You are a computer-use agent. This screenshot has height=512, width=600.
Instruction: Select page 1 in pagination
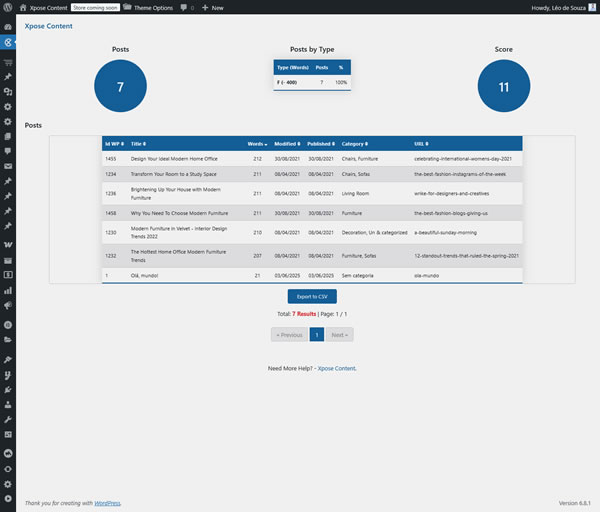[317, 335]
